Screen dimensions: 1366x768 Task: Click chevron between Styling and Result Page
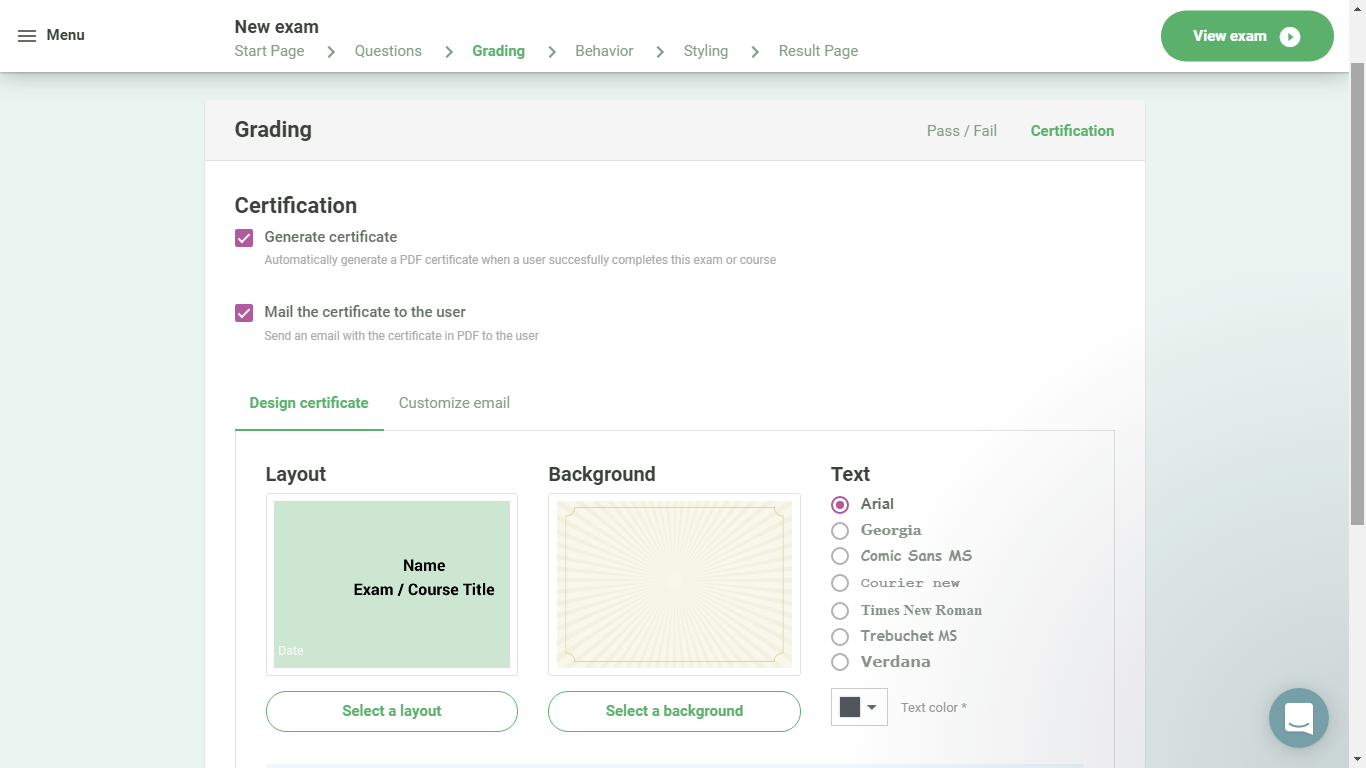click(x=755, y=51)
